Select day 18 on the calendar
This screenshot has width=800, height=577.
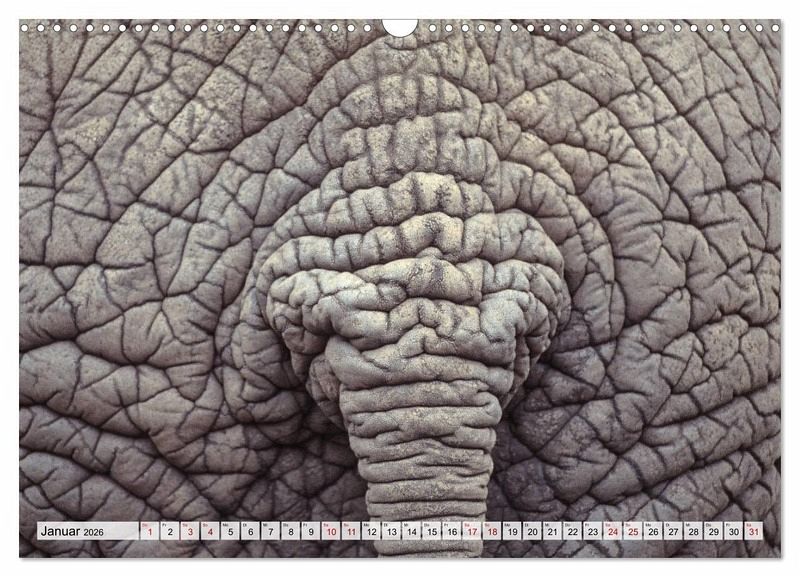(492, 532)
